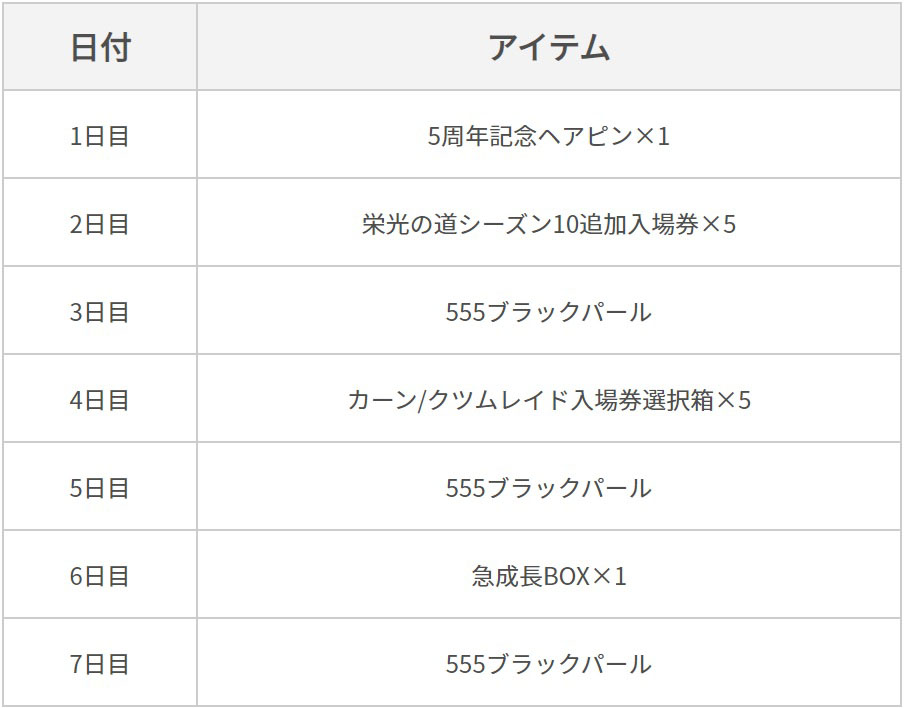
Task: Select the 5日目 date cell
Action: point(100,488)
